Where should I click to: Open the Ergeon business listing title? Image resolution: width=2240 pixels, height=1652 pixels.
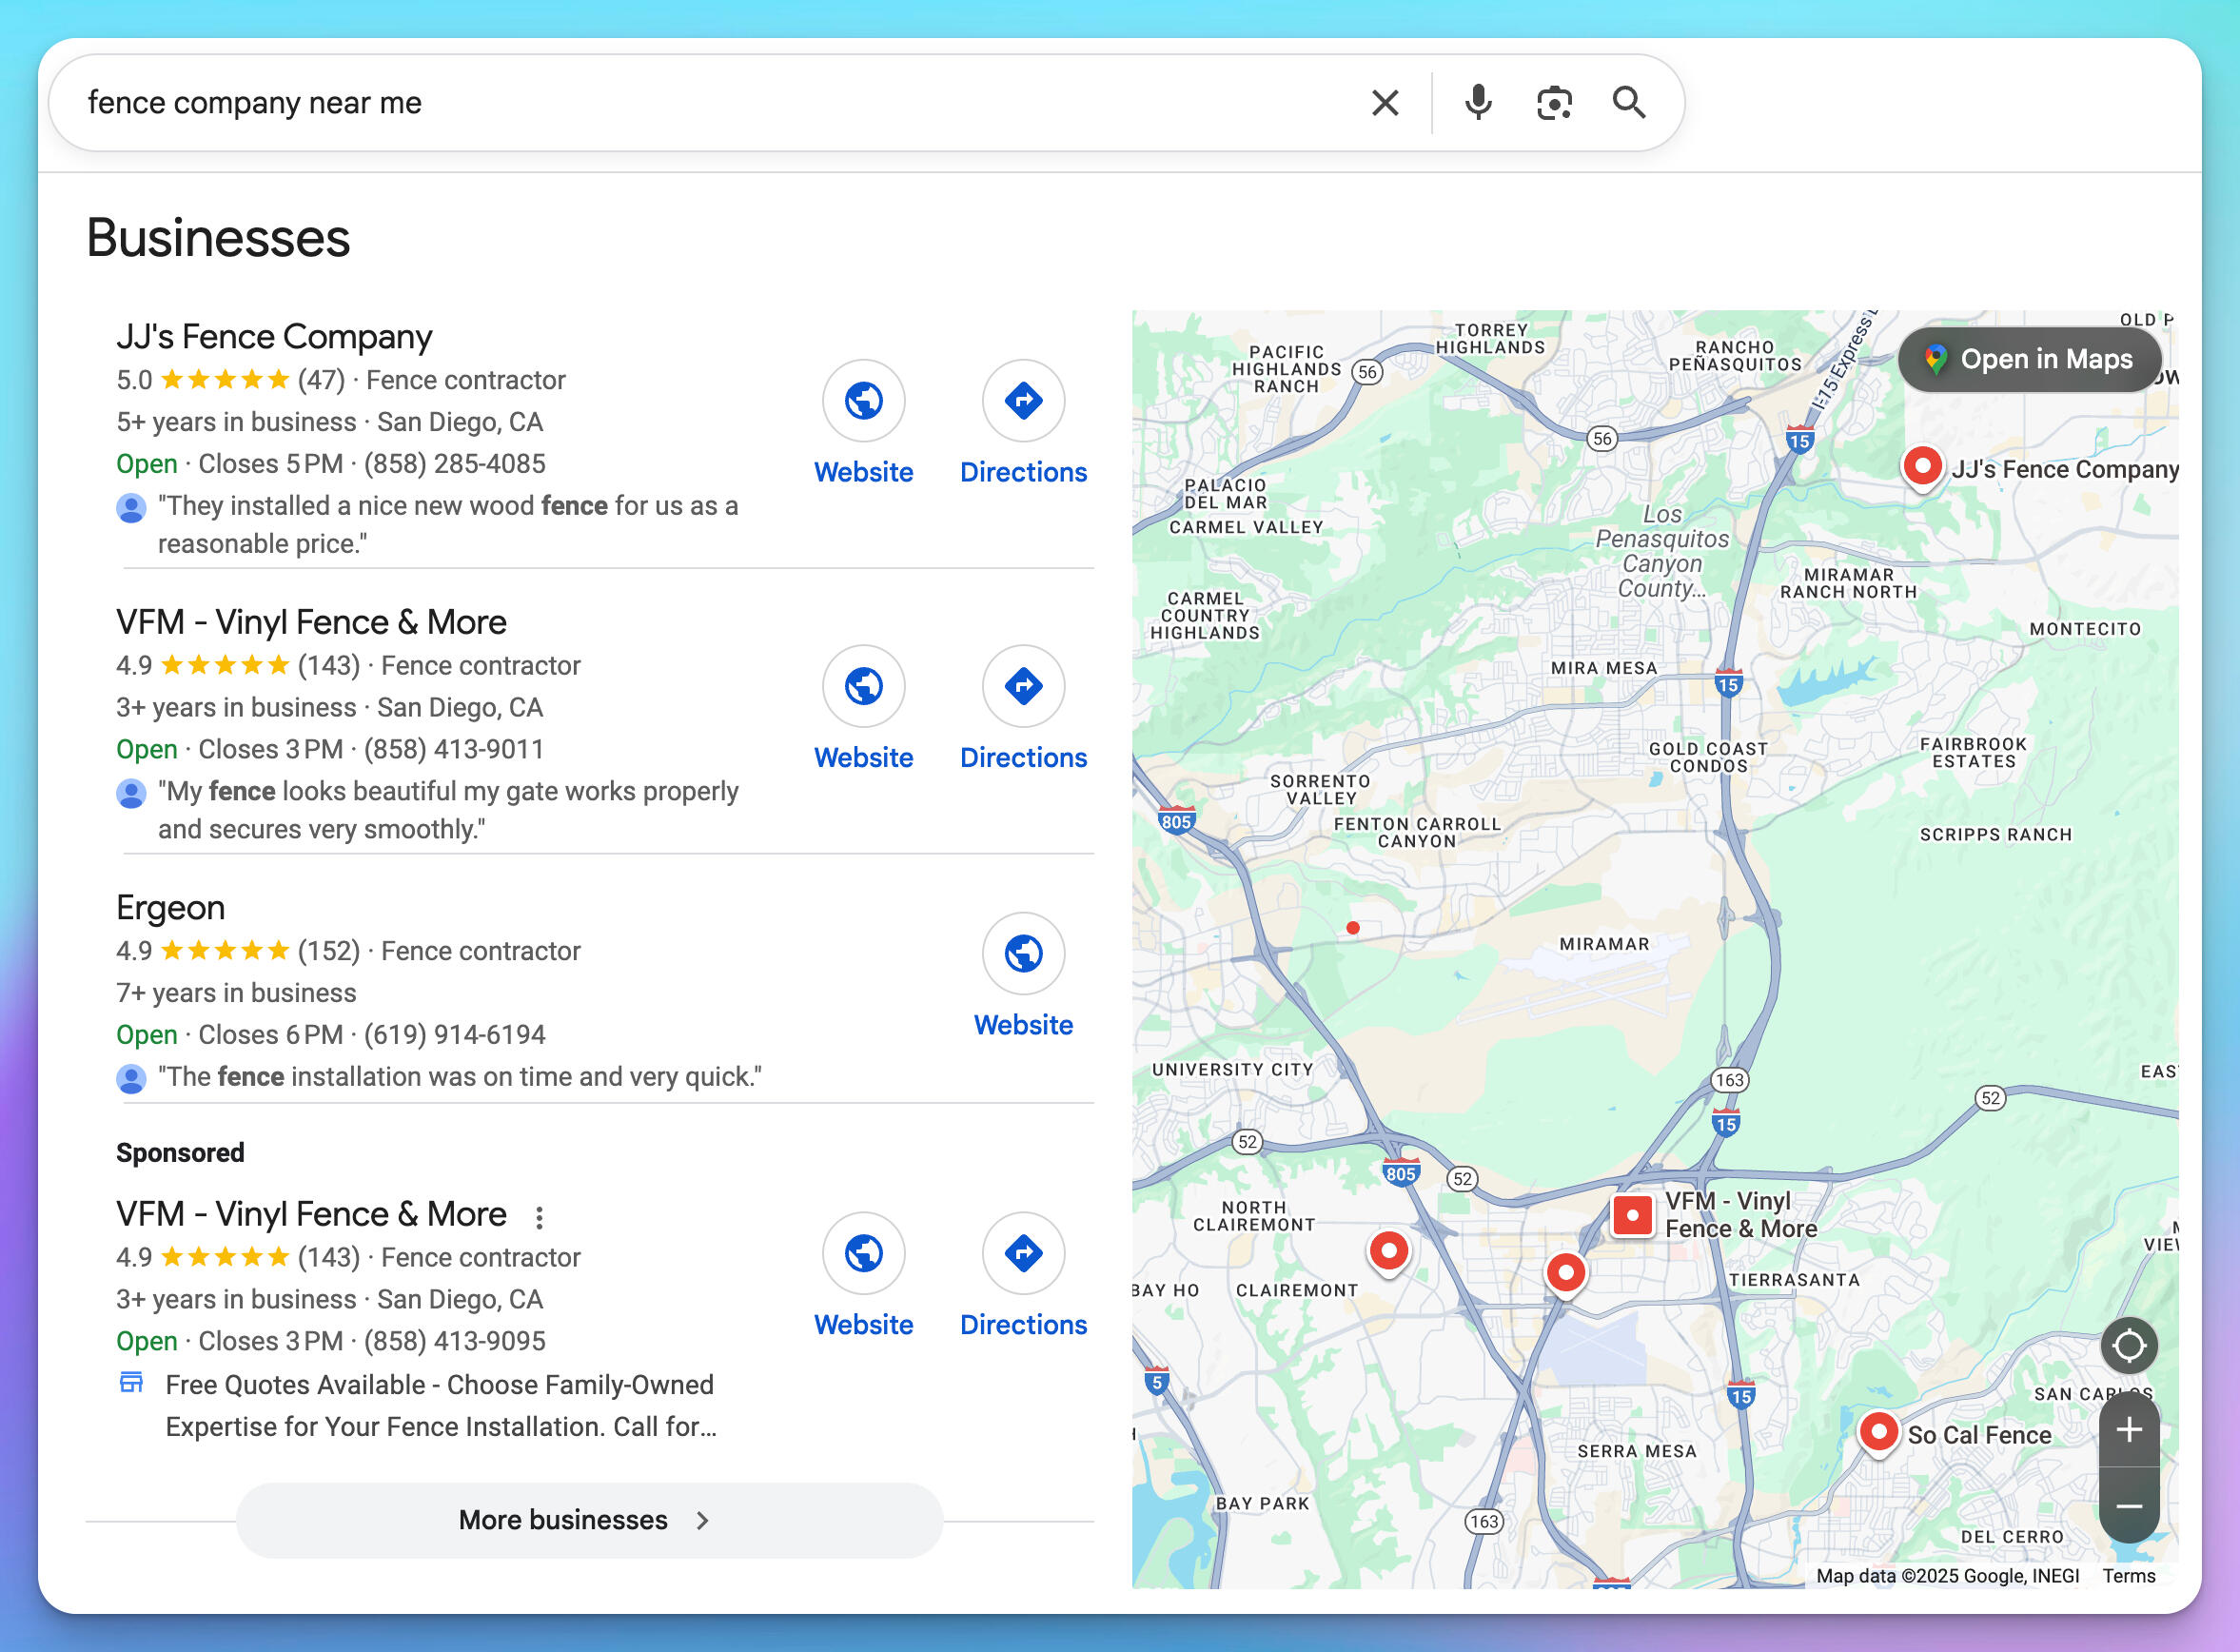click(x=170, y=908)
